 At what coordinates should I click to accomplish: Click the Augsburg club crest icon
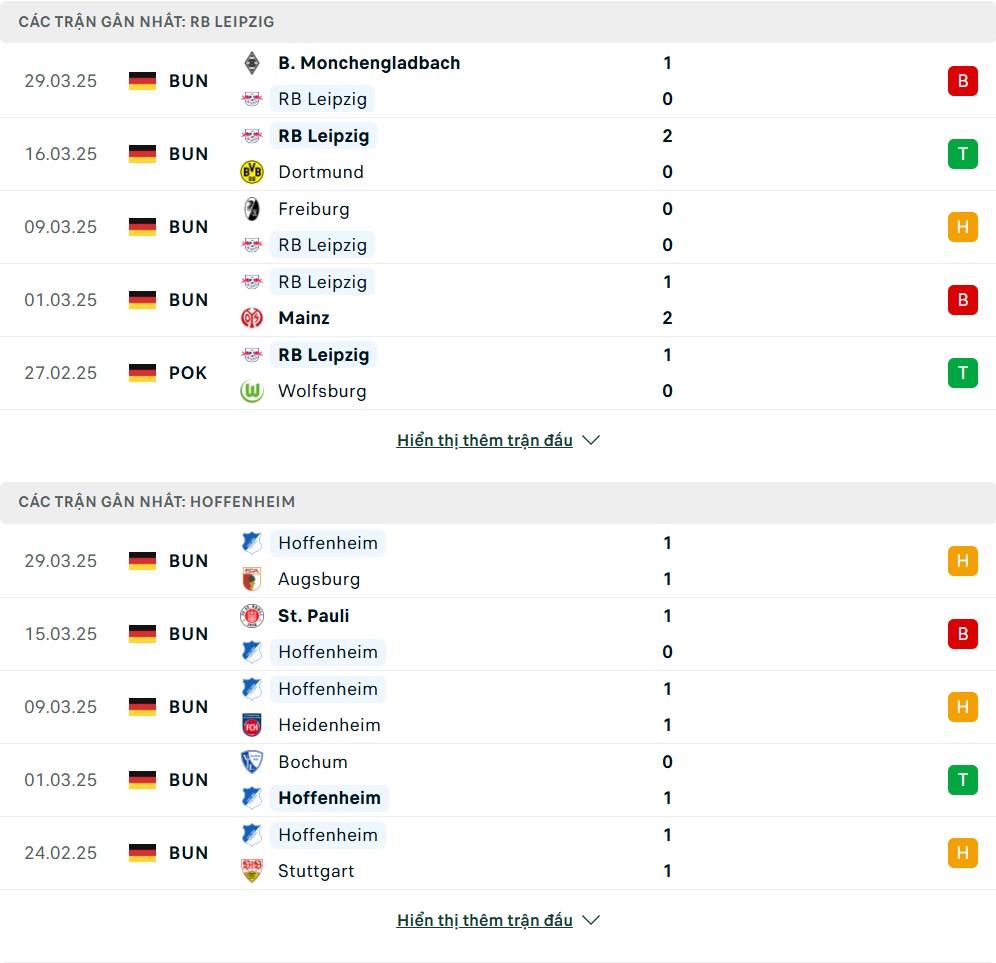tap(252, 579)
